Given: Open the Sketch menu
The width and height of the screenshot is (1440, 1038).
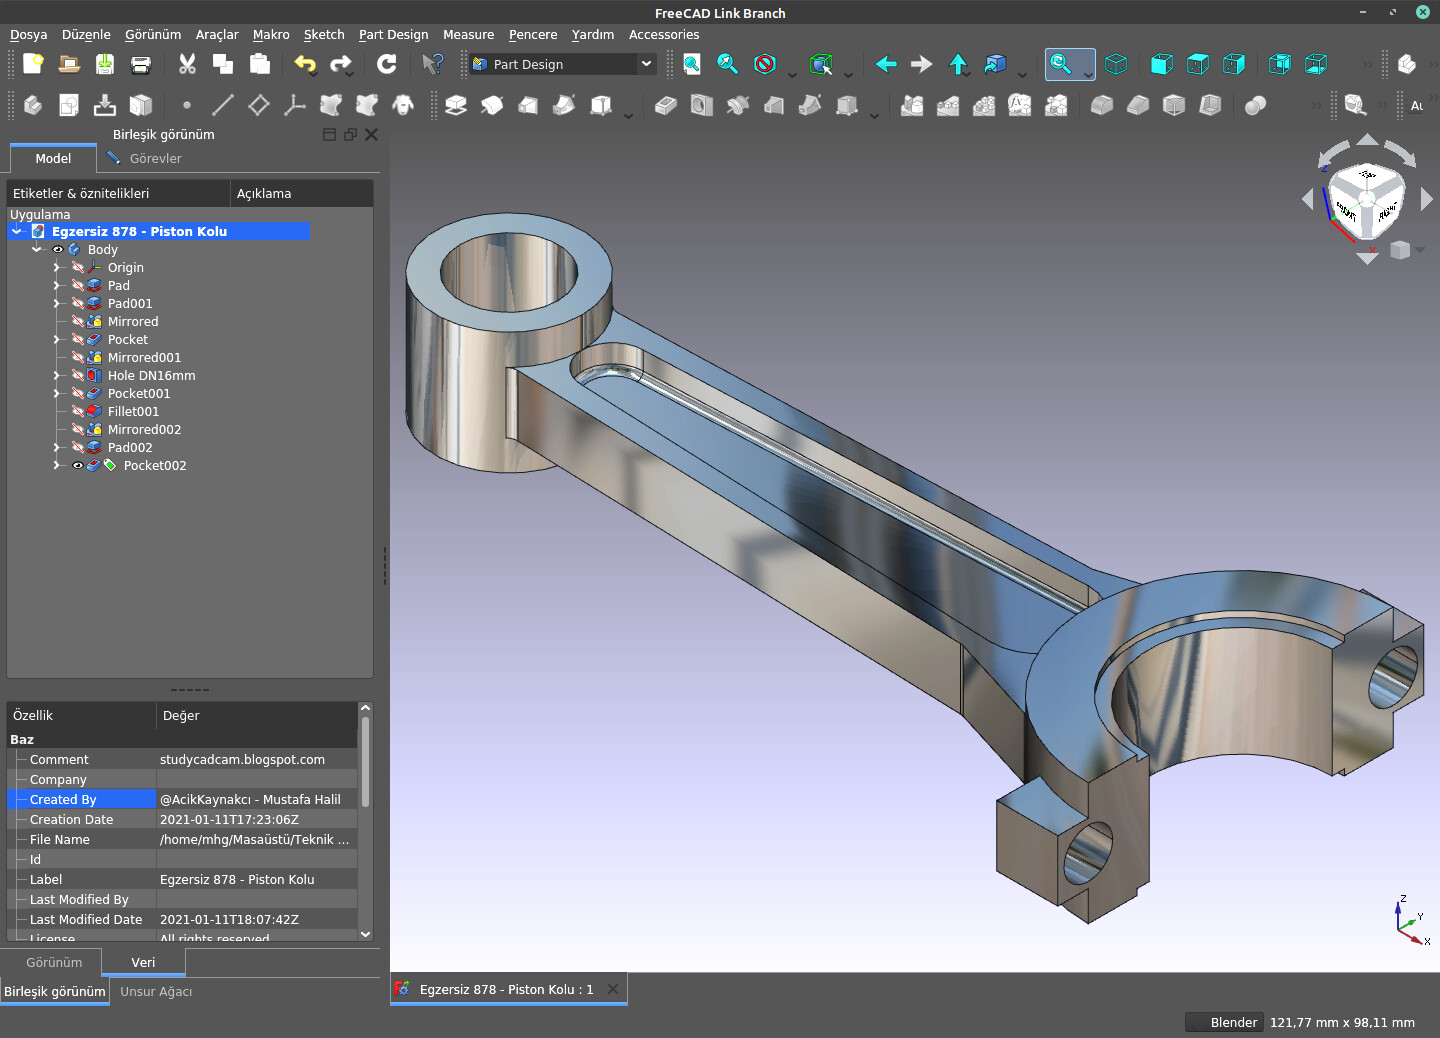Looking at the screenshot, I should [x=323, y=34].
